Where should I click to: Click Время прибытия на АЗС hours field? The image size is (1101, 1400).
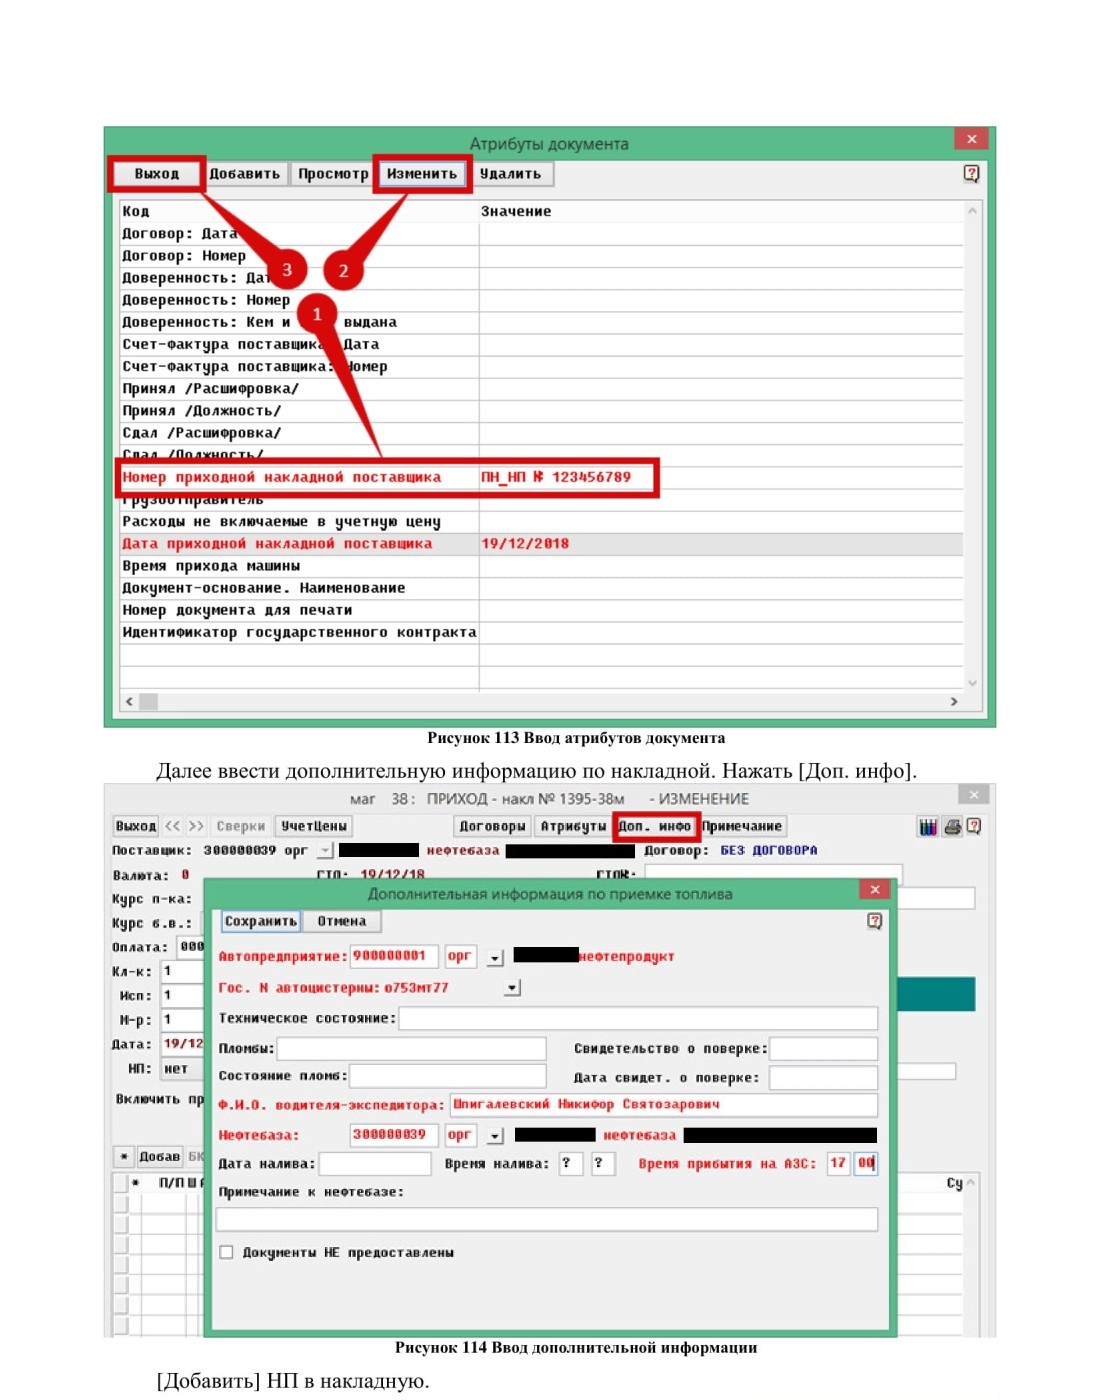pyautogui.click(x=838, y=1163)
